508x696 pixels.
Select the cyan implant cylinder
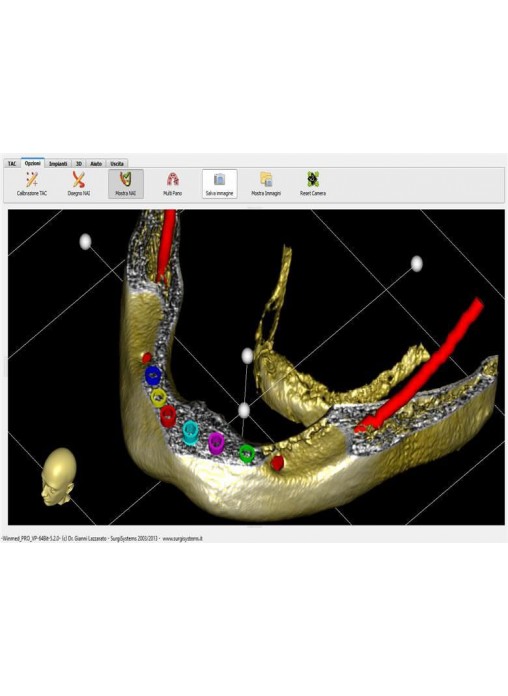(191, 432)
